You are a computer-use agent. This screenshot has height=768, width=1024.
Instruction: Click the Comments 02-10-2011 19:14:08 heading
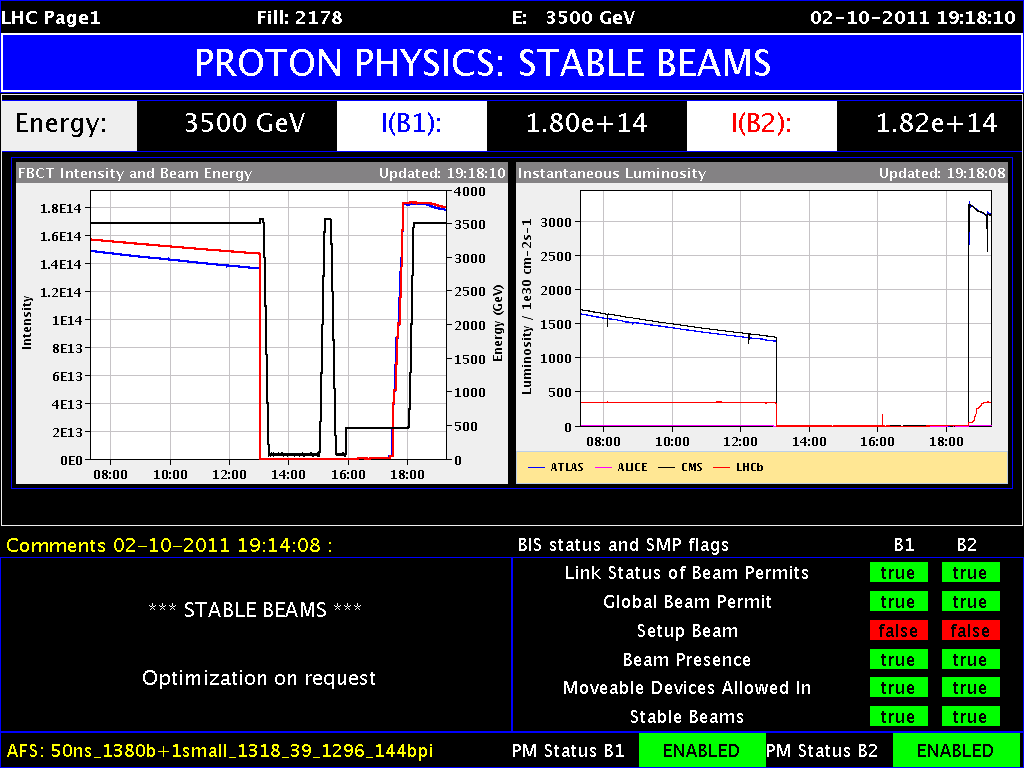pos(168,545)
